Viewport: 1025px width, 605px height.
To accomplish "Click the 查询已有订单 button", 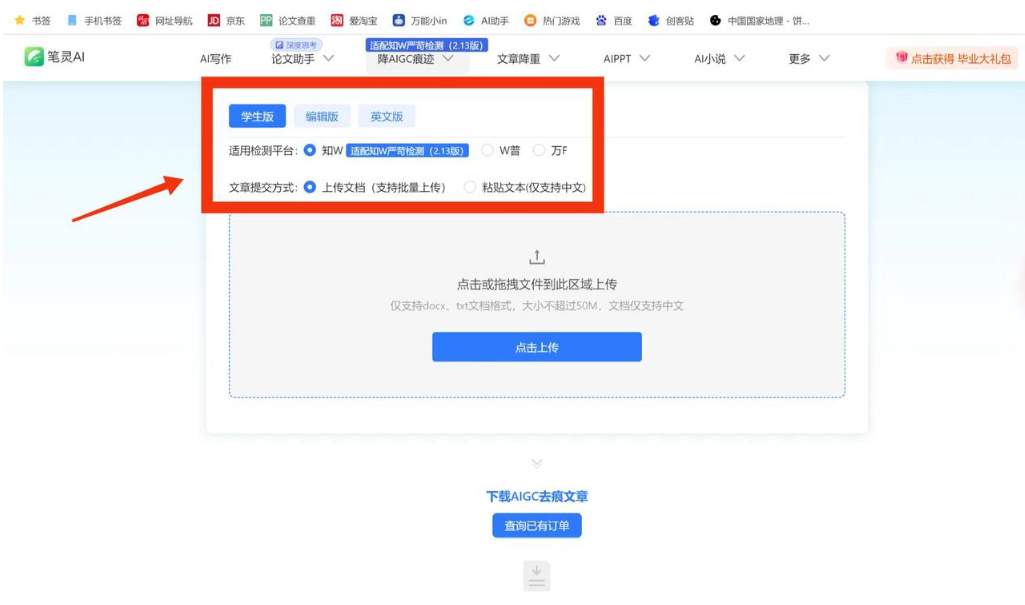I will point(537,525).
